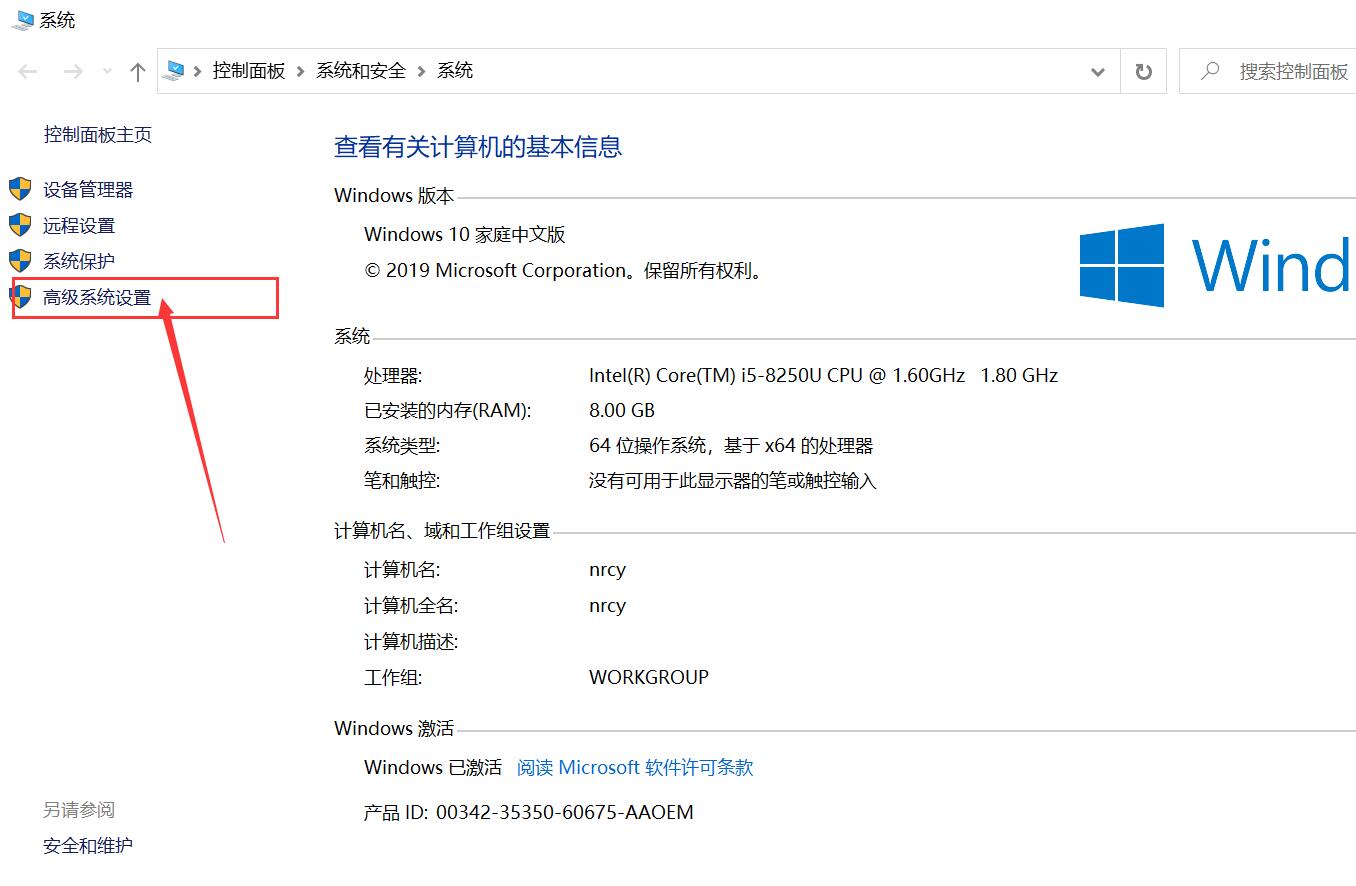Click the 系统 window title icon
The image size is (1356, 886).
click(x=21, y=20)
